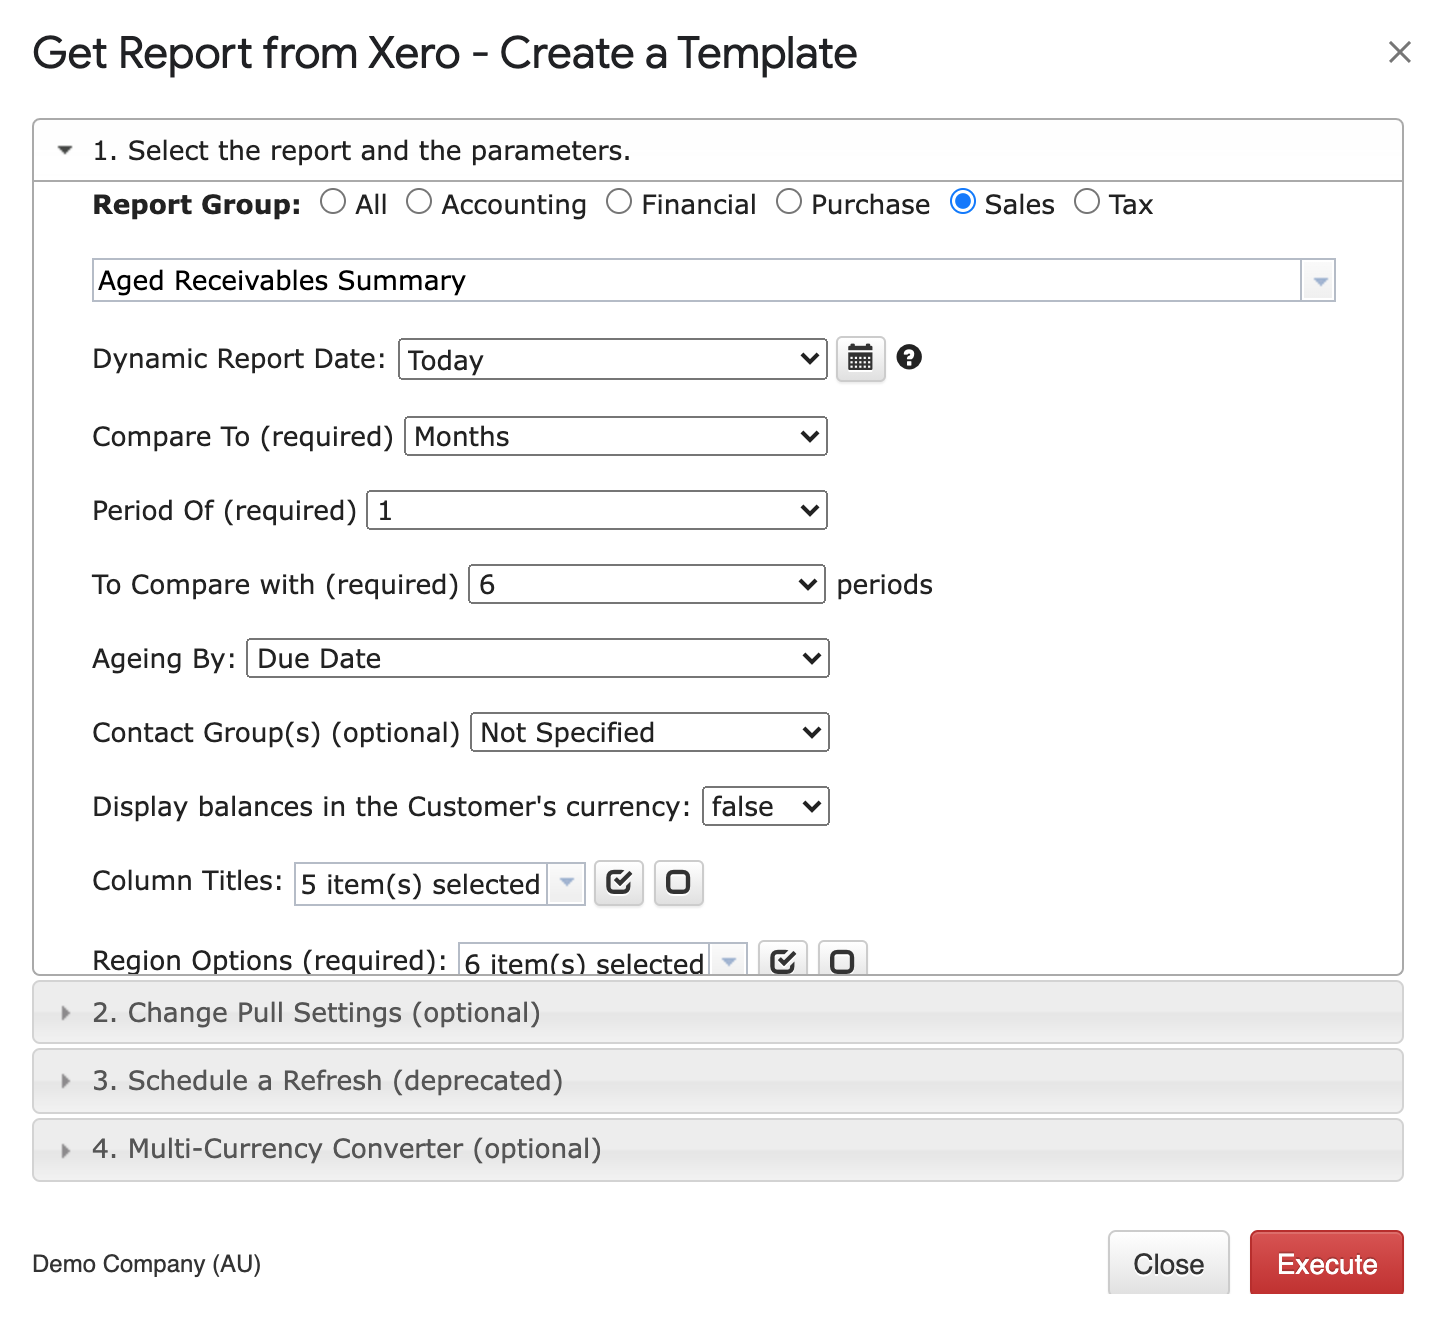Collapse section 1 using its triangle arrow
The width and height of the screenshot is (1434, 1324).
point(65,150)
